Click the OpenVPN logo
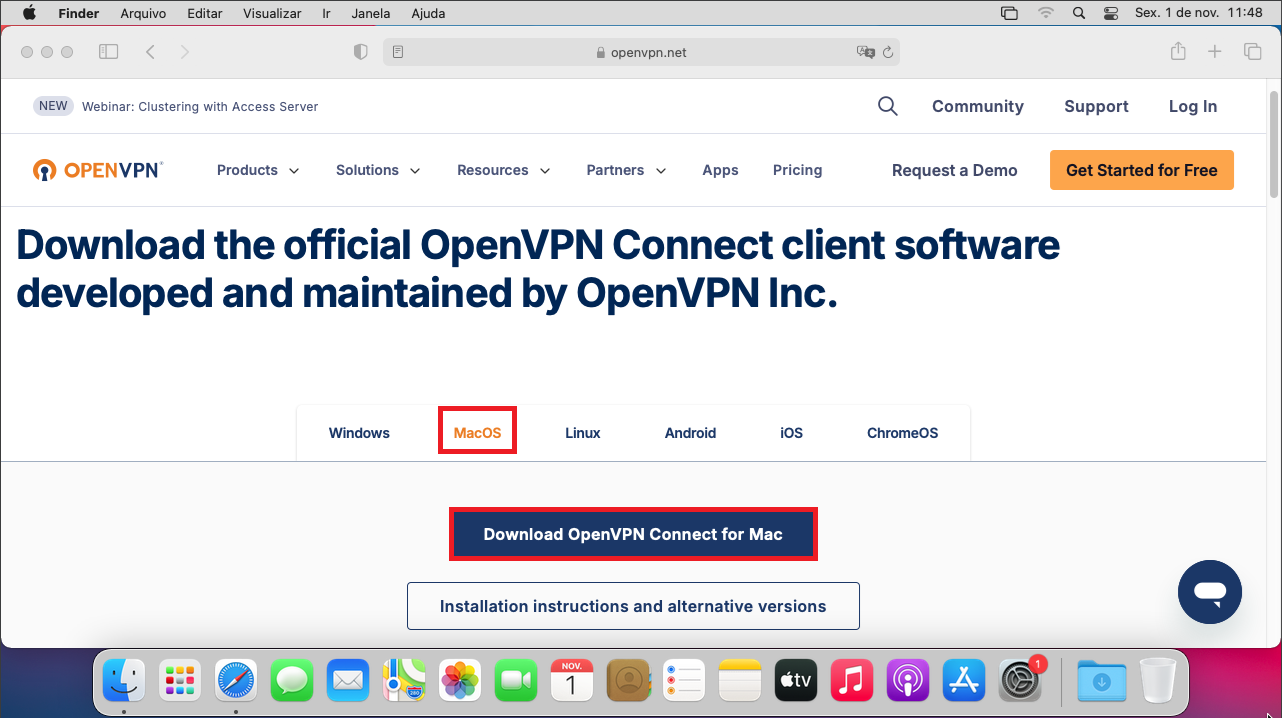The height and width of the screenshot is (718, 1282). point(98,170)
